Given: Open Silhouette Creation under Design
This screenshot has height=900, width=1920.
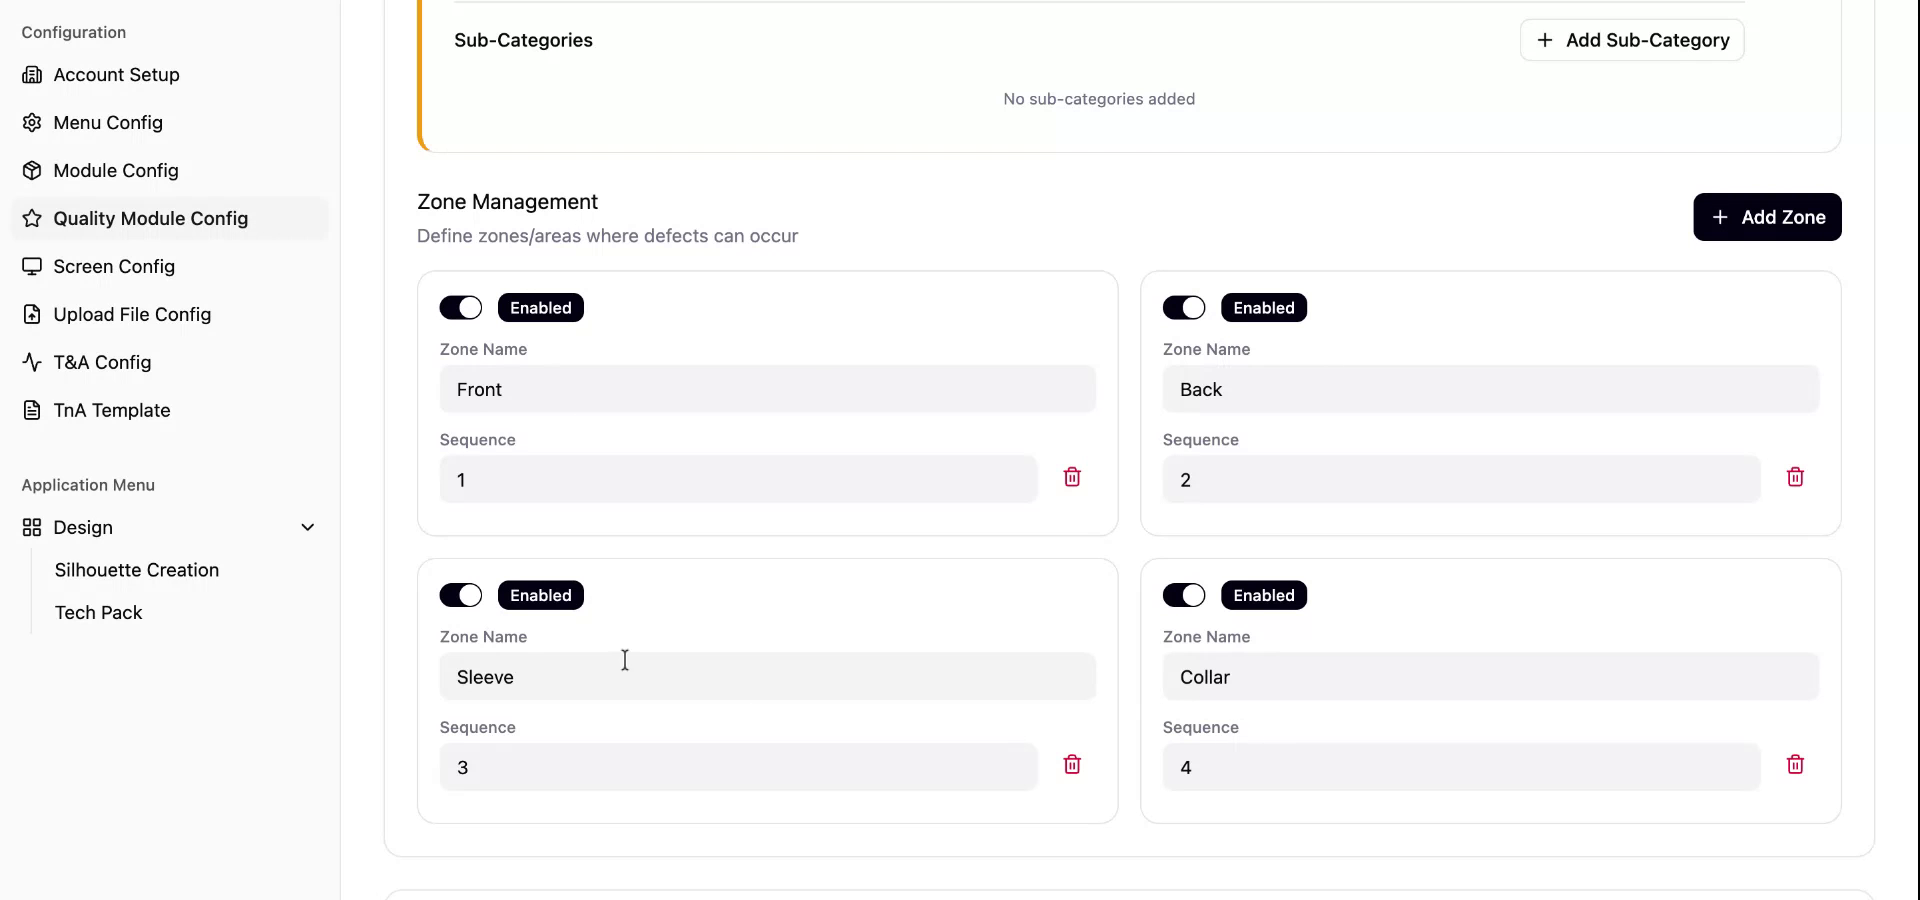Looking at the screenshot, I should pyautogui.click(x=136, y=570).
